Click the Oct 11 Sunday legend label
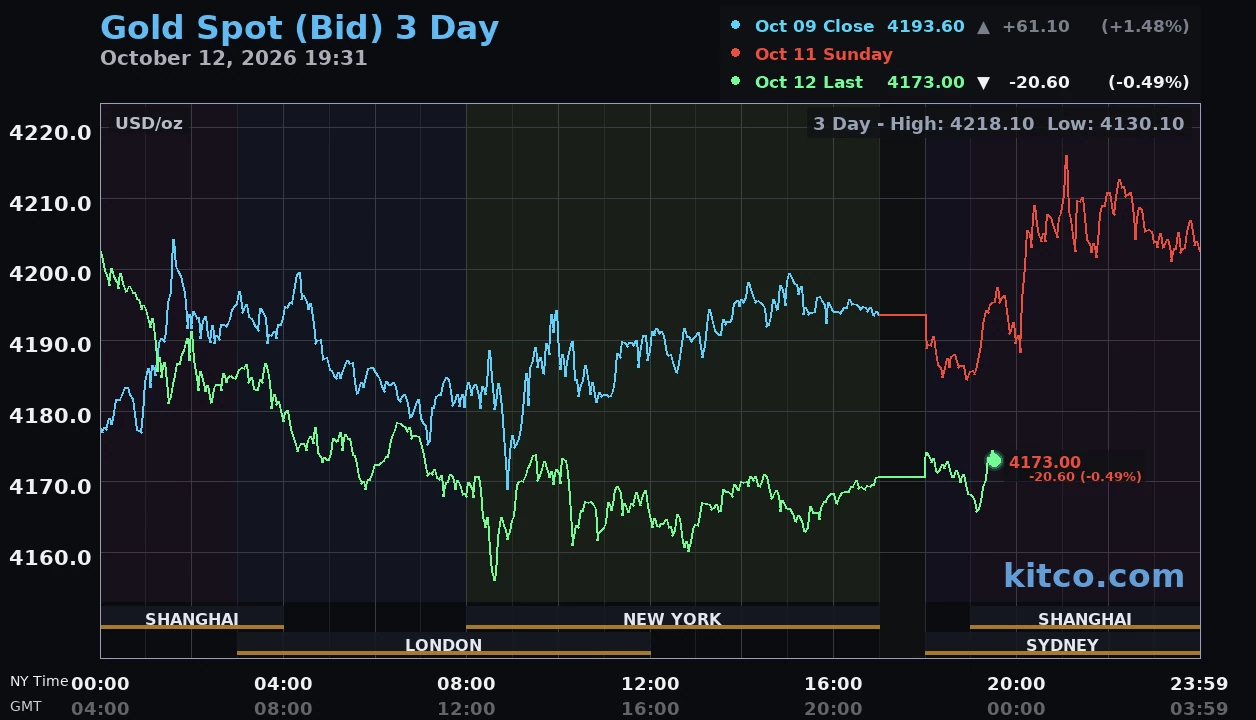Image resolution: width=1256 pixels, height=720 pixels. tap(824, 54)
